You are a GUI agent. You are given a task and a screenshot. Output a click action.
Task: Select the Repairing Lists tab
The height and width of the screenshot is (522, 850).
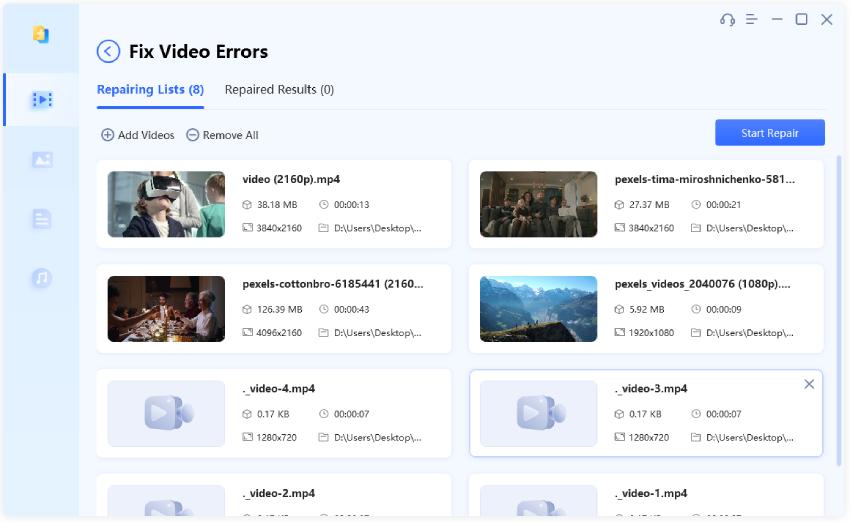[x=150, y=90]
